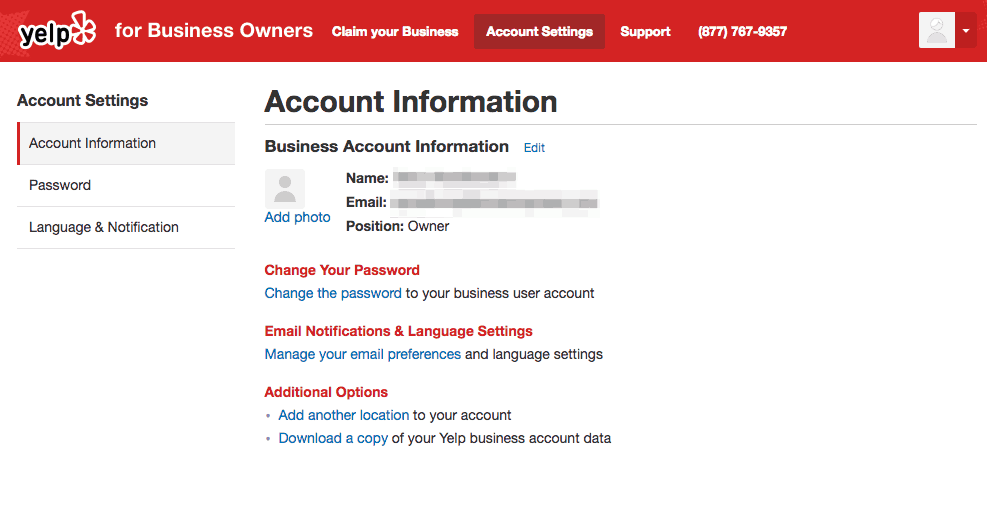The width and height of the screenshot is (987, 507).
Task: Click the (877) 767-9357 phone number
Action: [742, 32]
